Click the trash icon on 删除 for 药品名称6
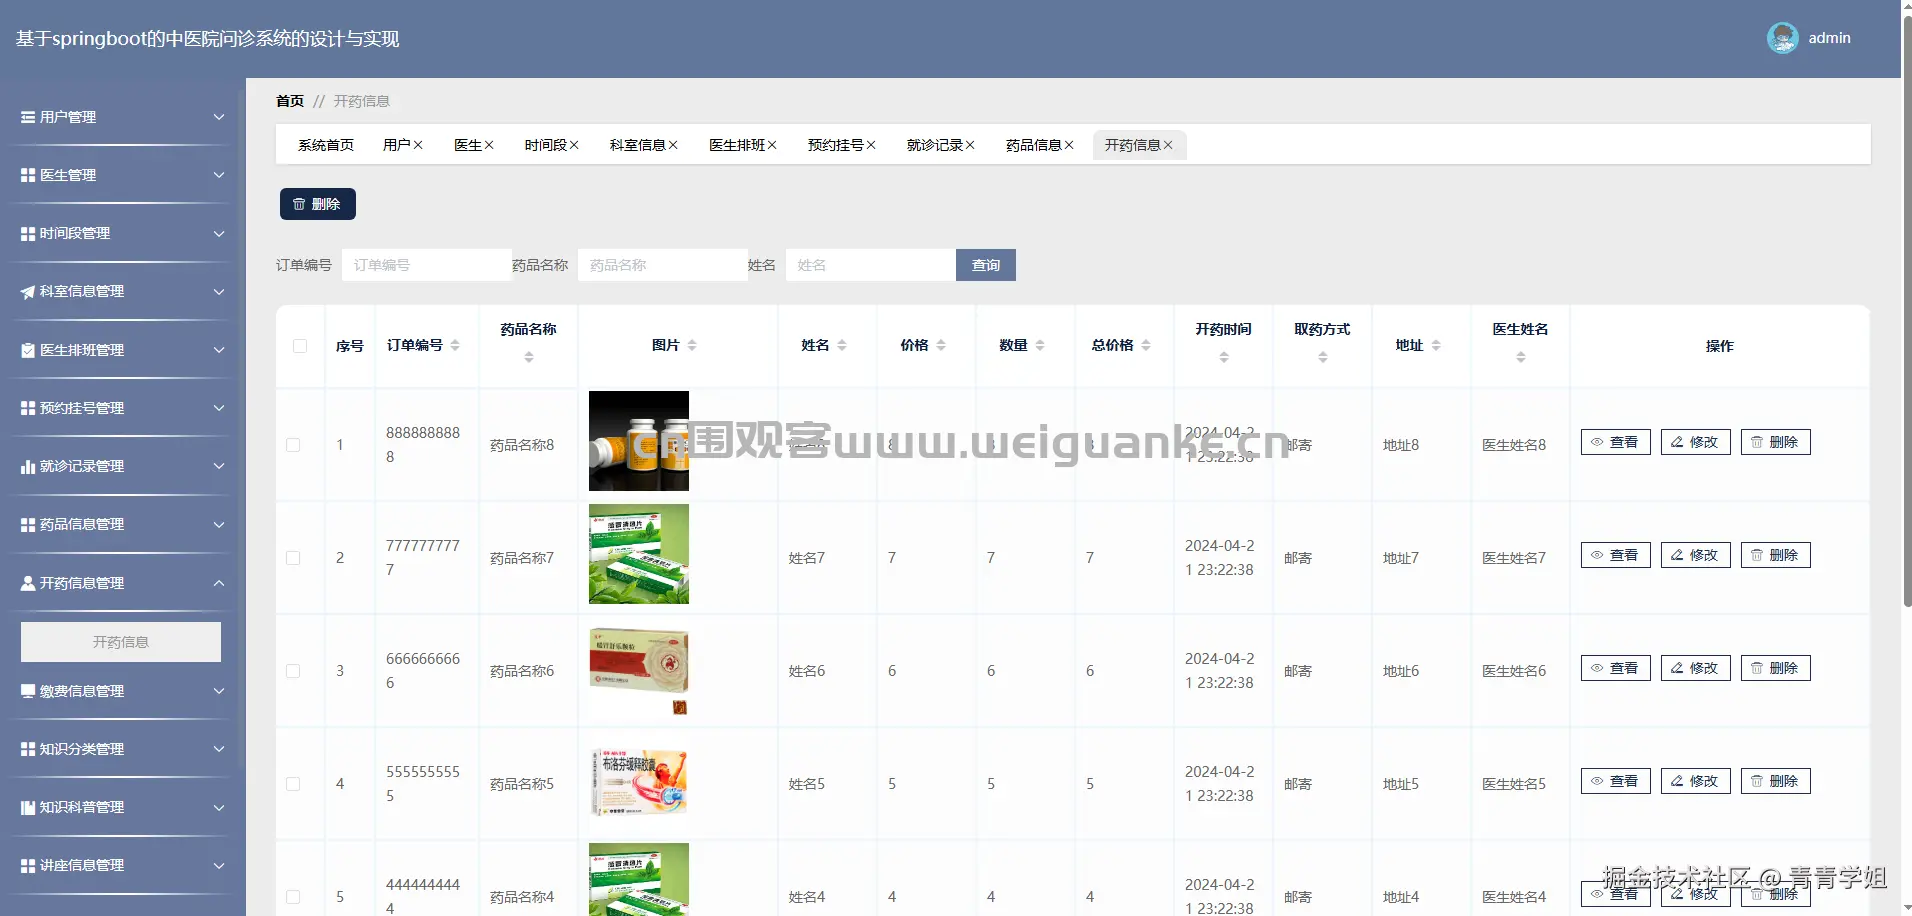The image size is (1912, 916). pos(1757,667)
